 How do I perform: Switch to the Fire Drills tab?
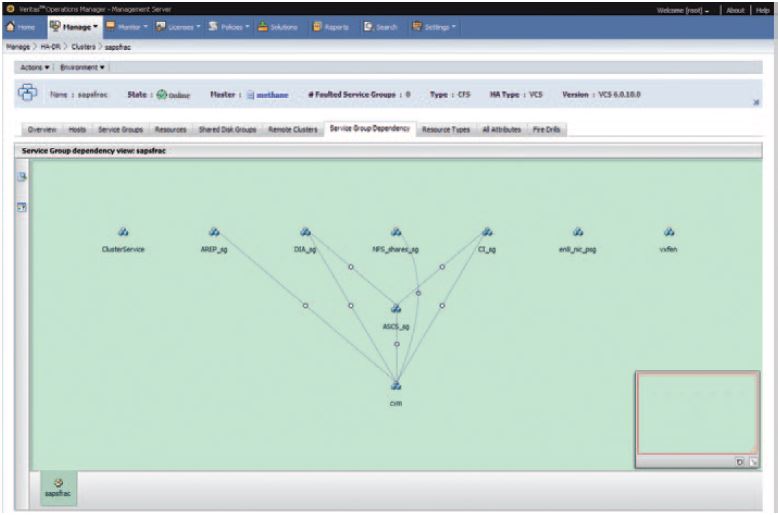pyautogui.click(x=546, y=129)
